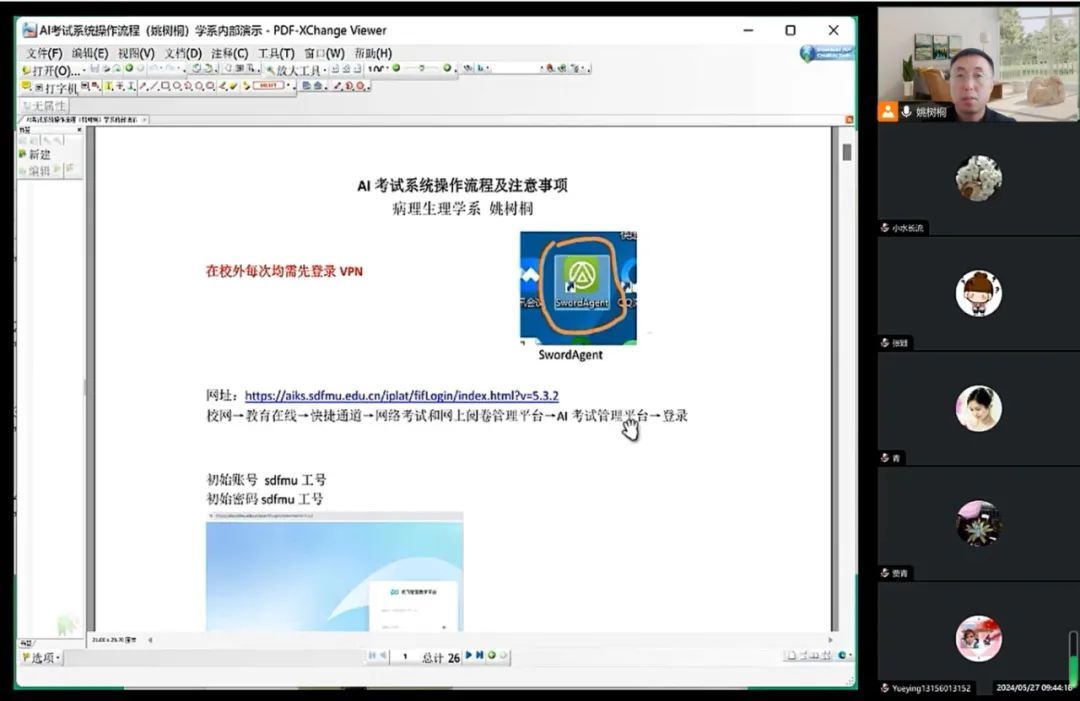Close the document tab
The image size is (1080, 701).
(x=144, y=120)
